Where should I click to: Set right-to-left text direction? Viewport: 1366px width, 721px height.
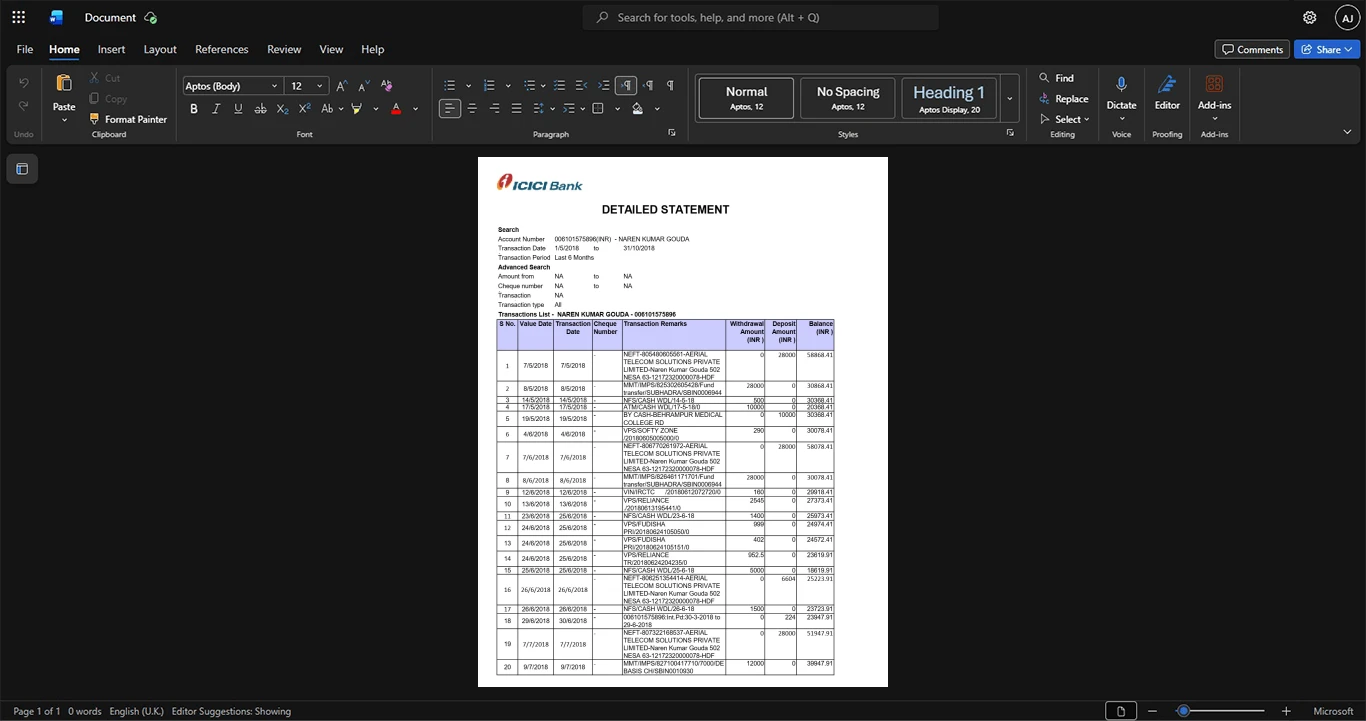pyautogui.click(x=648, y=85)
